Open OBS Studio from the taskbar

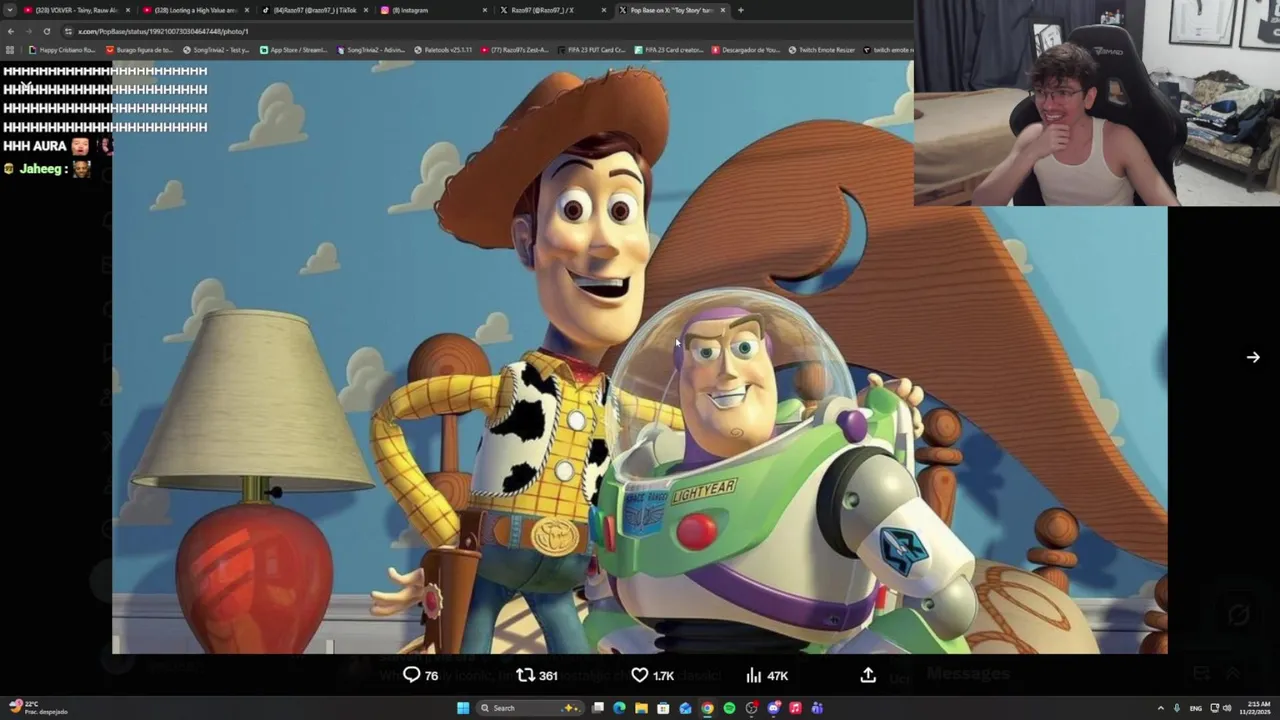751,708
